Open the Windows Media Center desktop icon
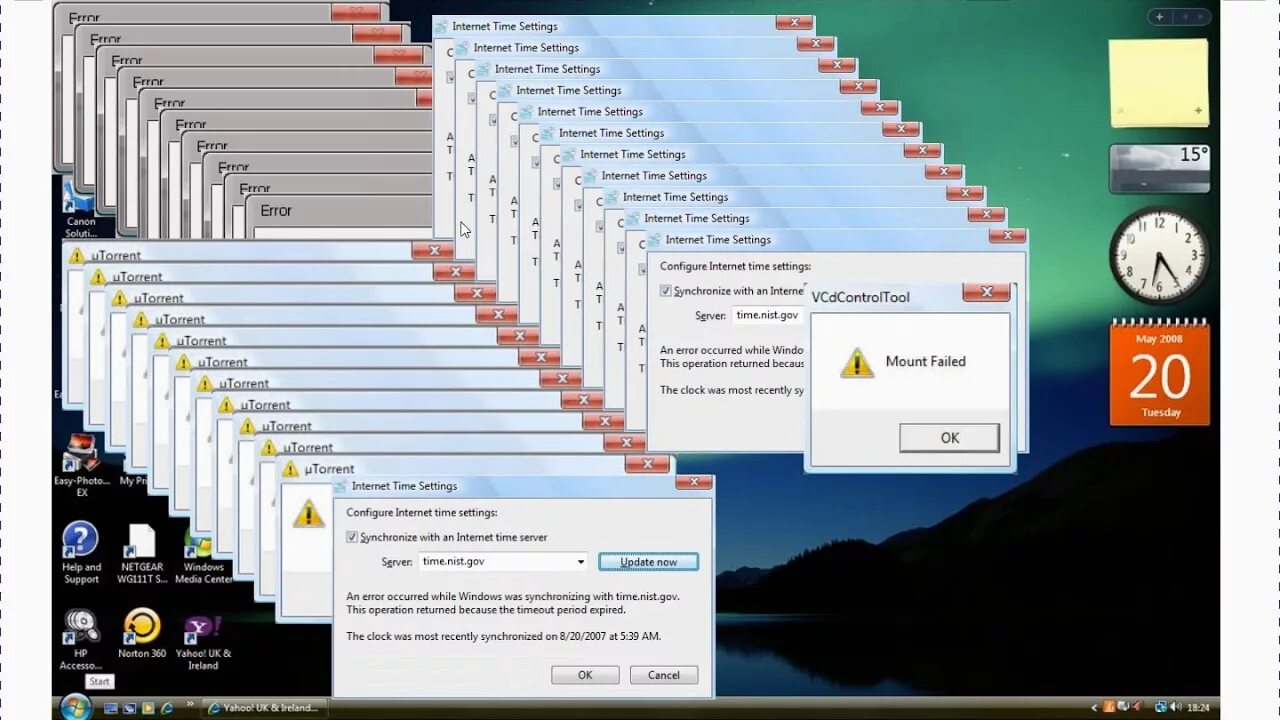This screenshot has height=720, width=1280. pyautogui.click(x=203, y=558)
